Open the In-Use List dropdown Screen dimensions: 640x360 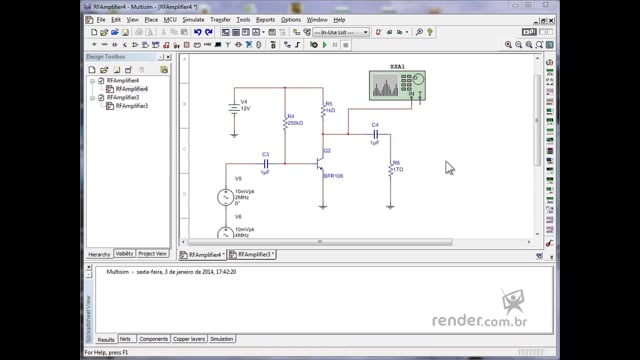pyautogui.click(x=366, y=32)
